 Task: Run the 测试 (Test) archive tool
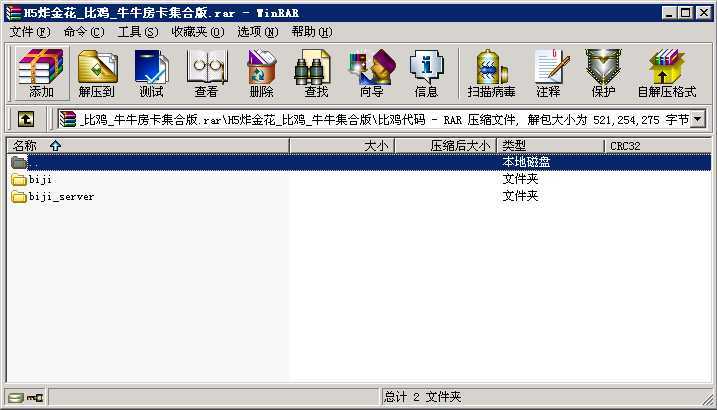(x=151, y=73)
